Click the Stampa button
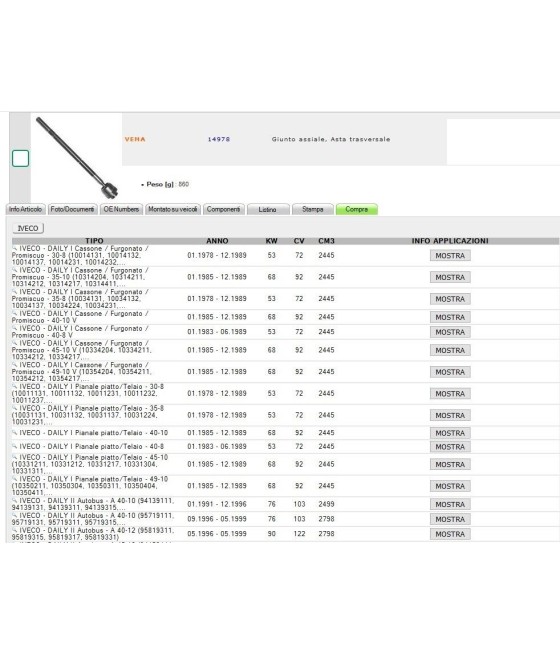Viewport: 560px width, 655px height. tap(313, 209)
